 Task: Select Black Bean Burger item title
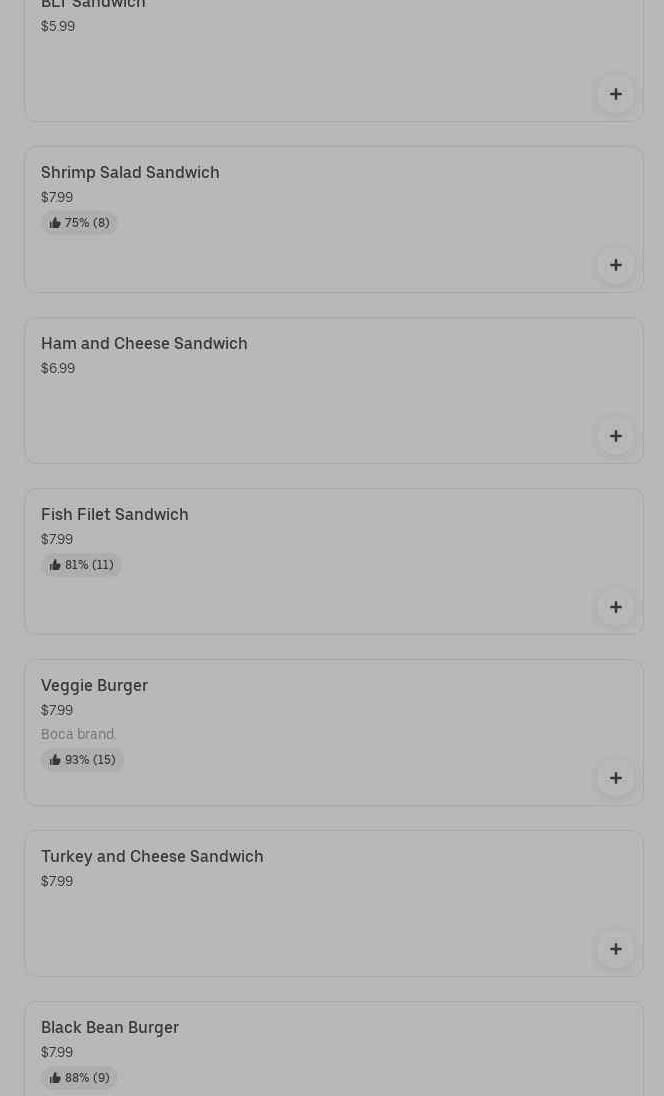[x=110, y=1027]
